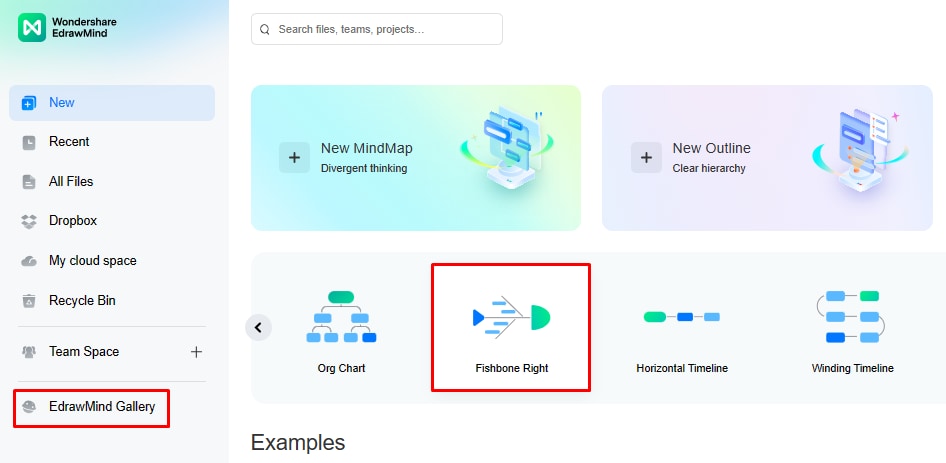The image size is (946, 463).
Task: Click the EdrawMind Gallery icon
Action: tap(29, 407)
